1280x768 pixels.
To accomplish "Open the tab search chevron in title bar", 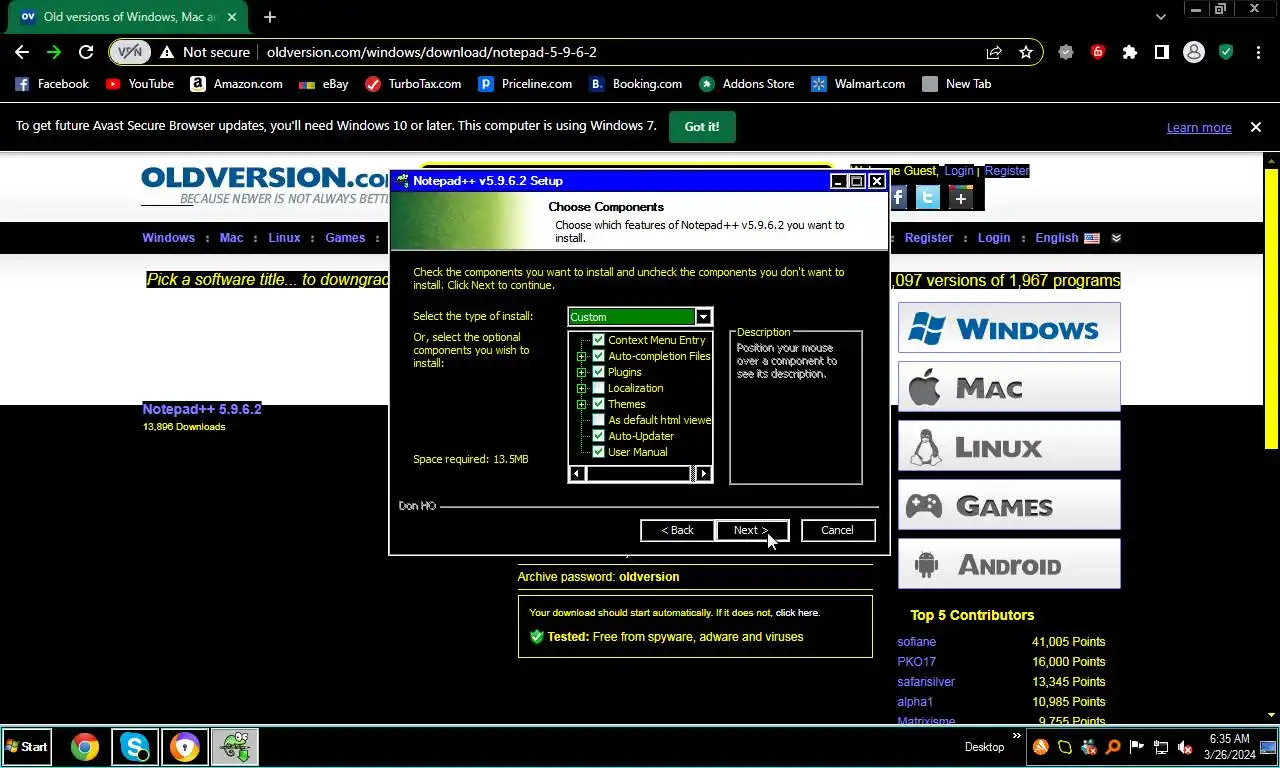I will tap(1160, 17).
